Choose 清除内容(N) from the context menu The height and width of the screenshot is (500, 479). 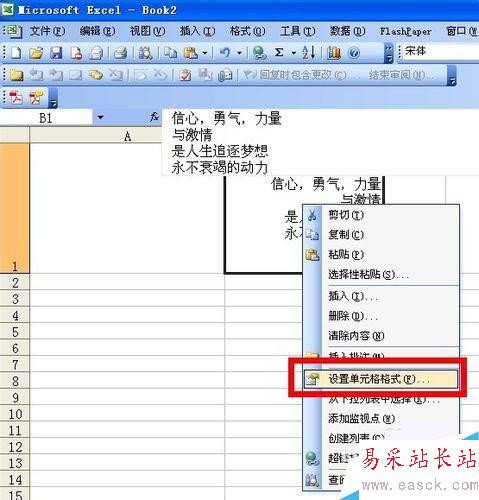[x=381, y=336]
